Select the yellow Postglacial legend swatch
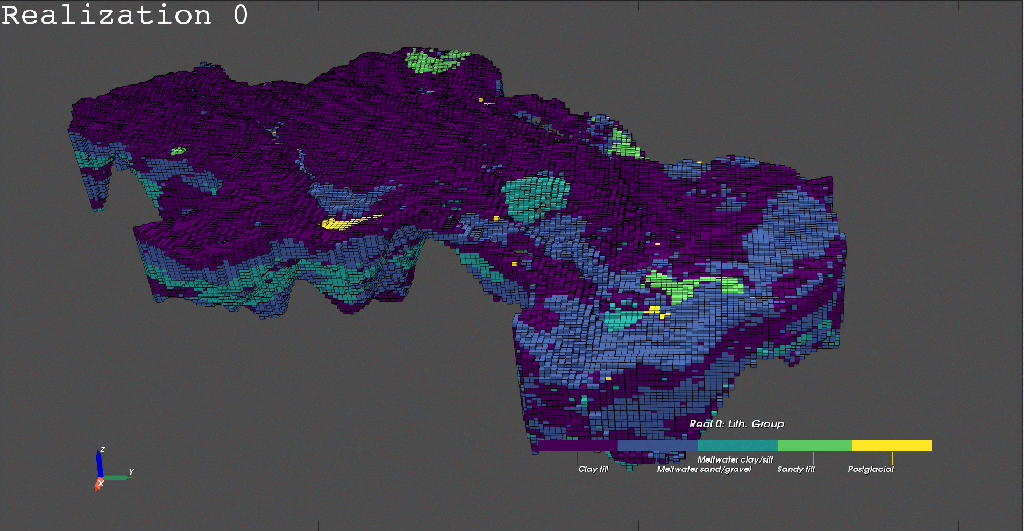The image size is (1024, 531). 891,445
